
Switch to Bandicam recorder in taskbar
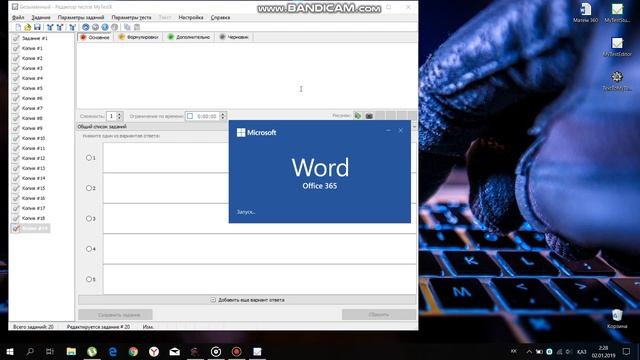click(x=236, y=351)
